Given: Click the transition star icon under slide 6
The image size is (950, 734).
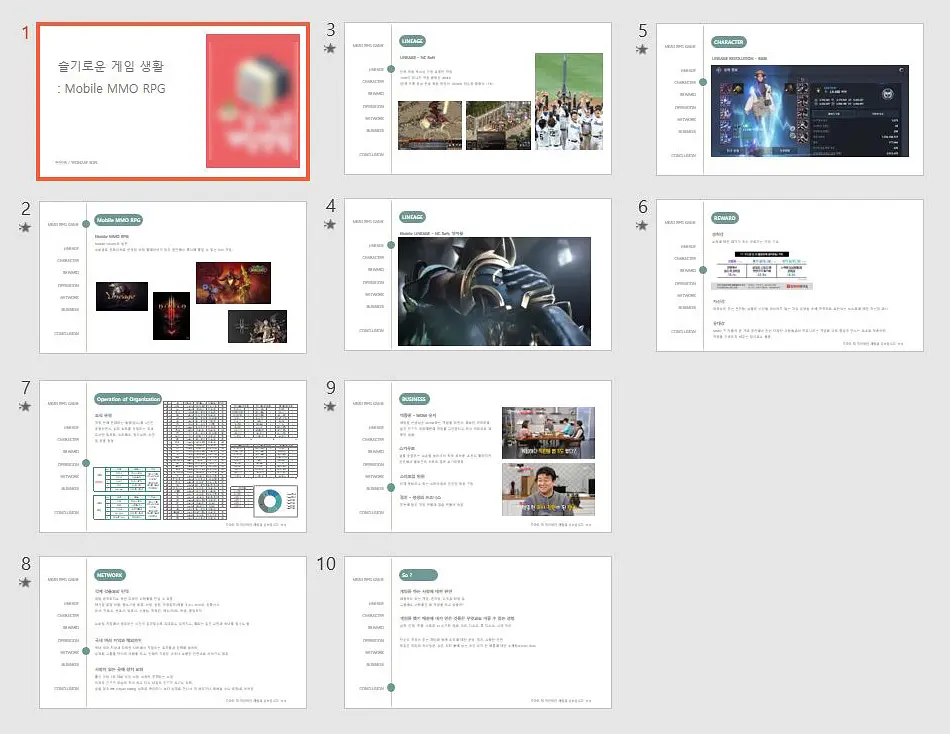Looking at the screenshot, I should point(642,225).
